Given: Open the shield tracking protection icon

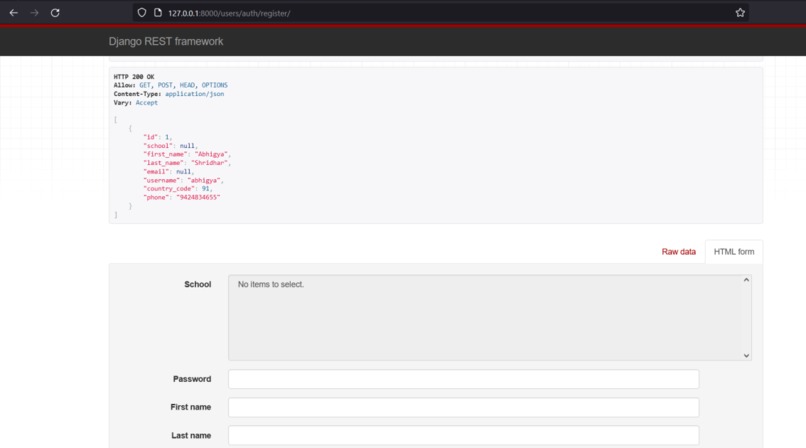Looking at the screenshot, I should point(142,13).
